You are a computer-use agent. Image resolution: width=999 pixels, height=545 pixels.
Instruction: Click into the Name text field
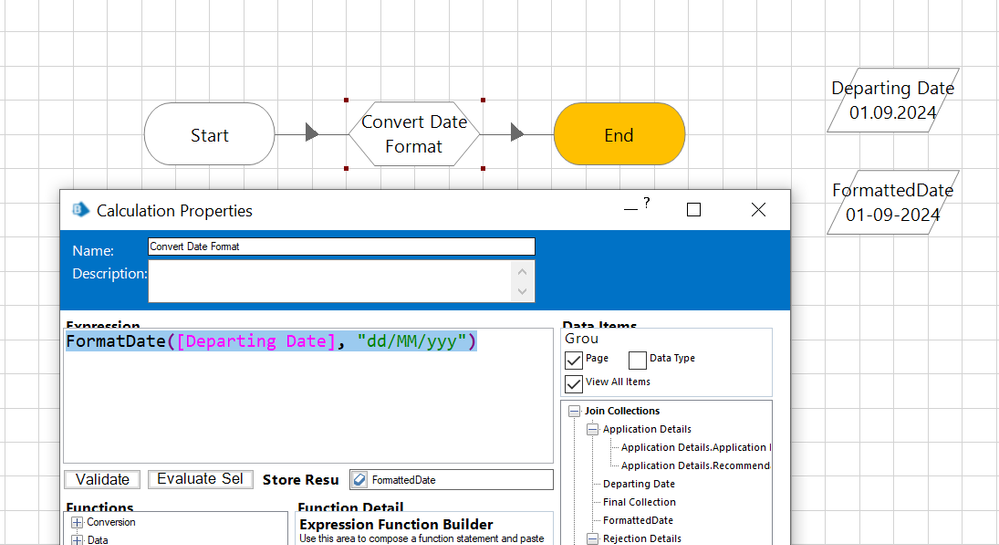(341, 246)
